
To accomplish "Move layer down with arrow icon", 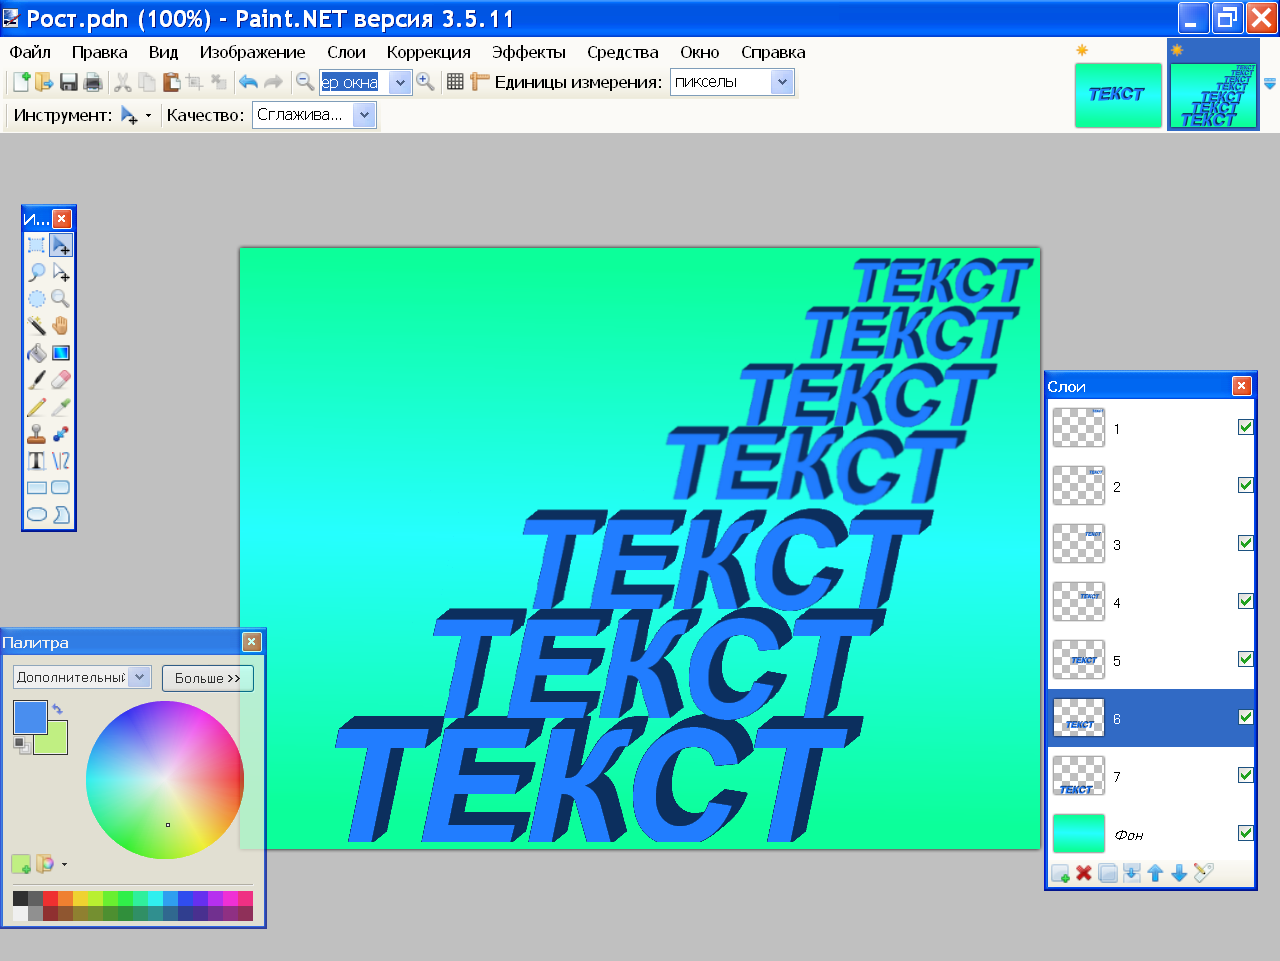I will [x=1180, y=873].
